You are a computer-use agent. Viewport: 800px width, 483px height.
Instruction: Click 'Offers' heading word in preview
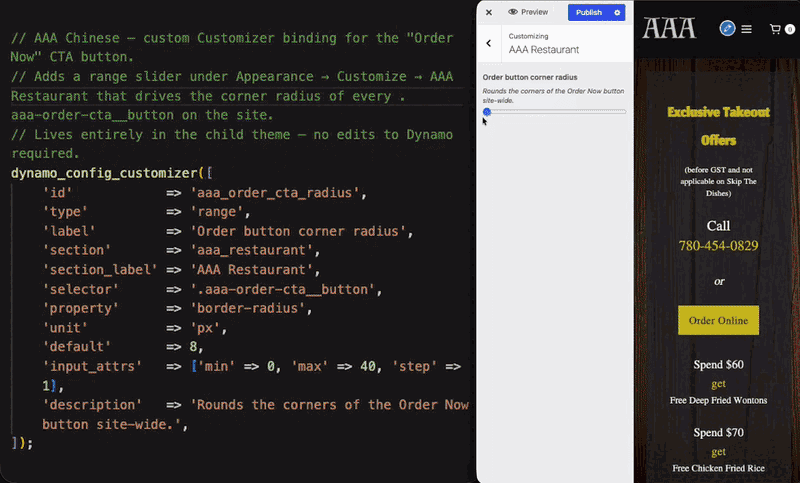click(718, 140)
